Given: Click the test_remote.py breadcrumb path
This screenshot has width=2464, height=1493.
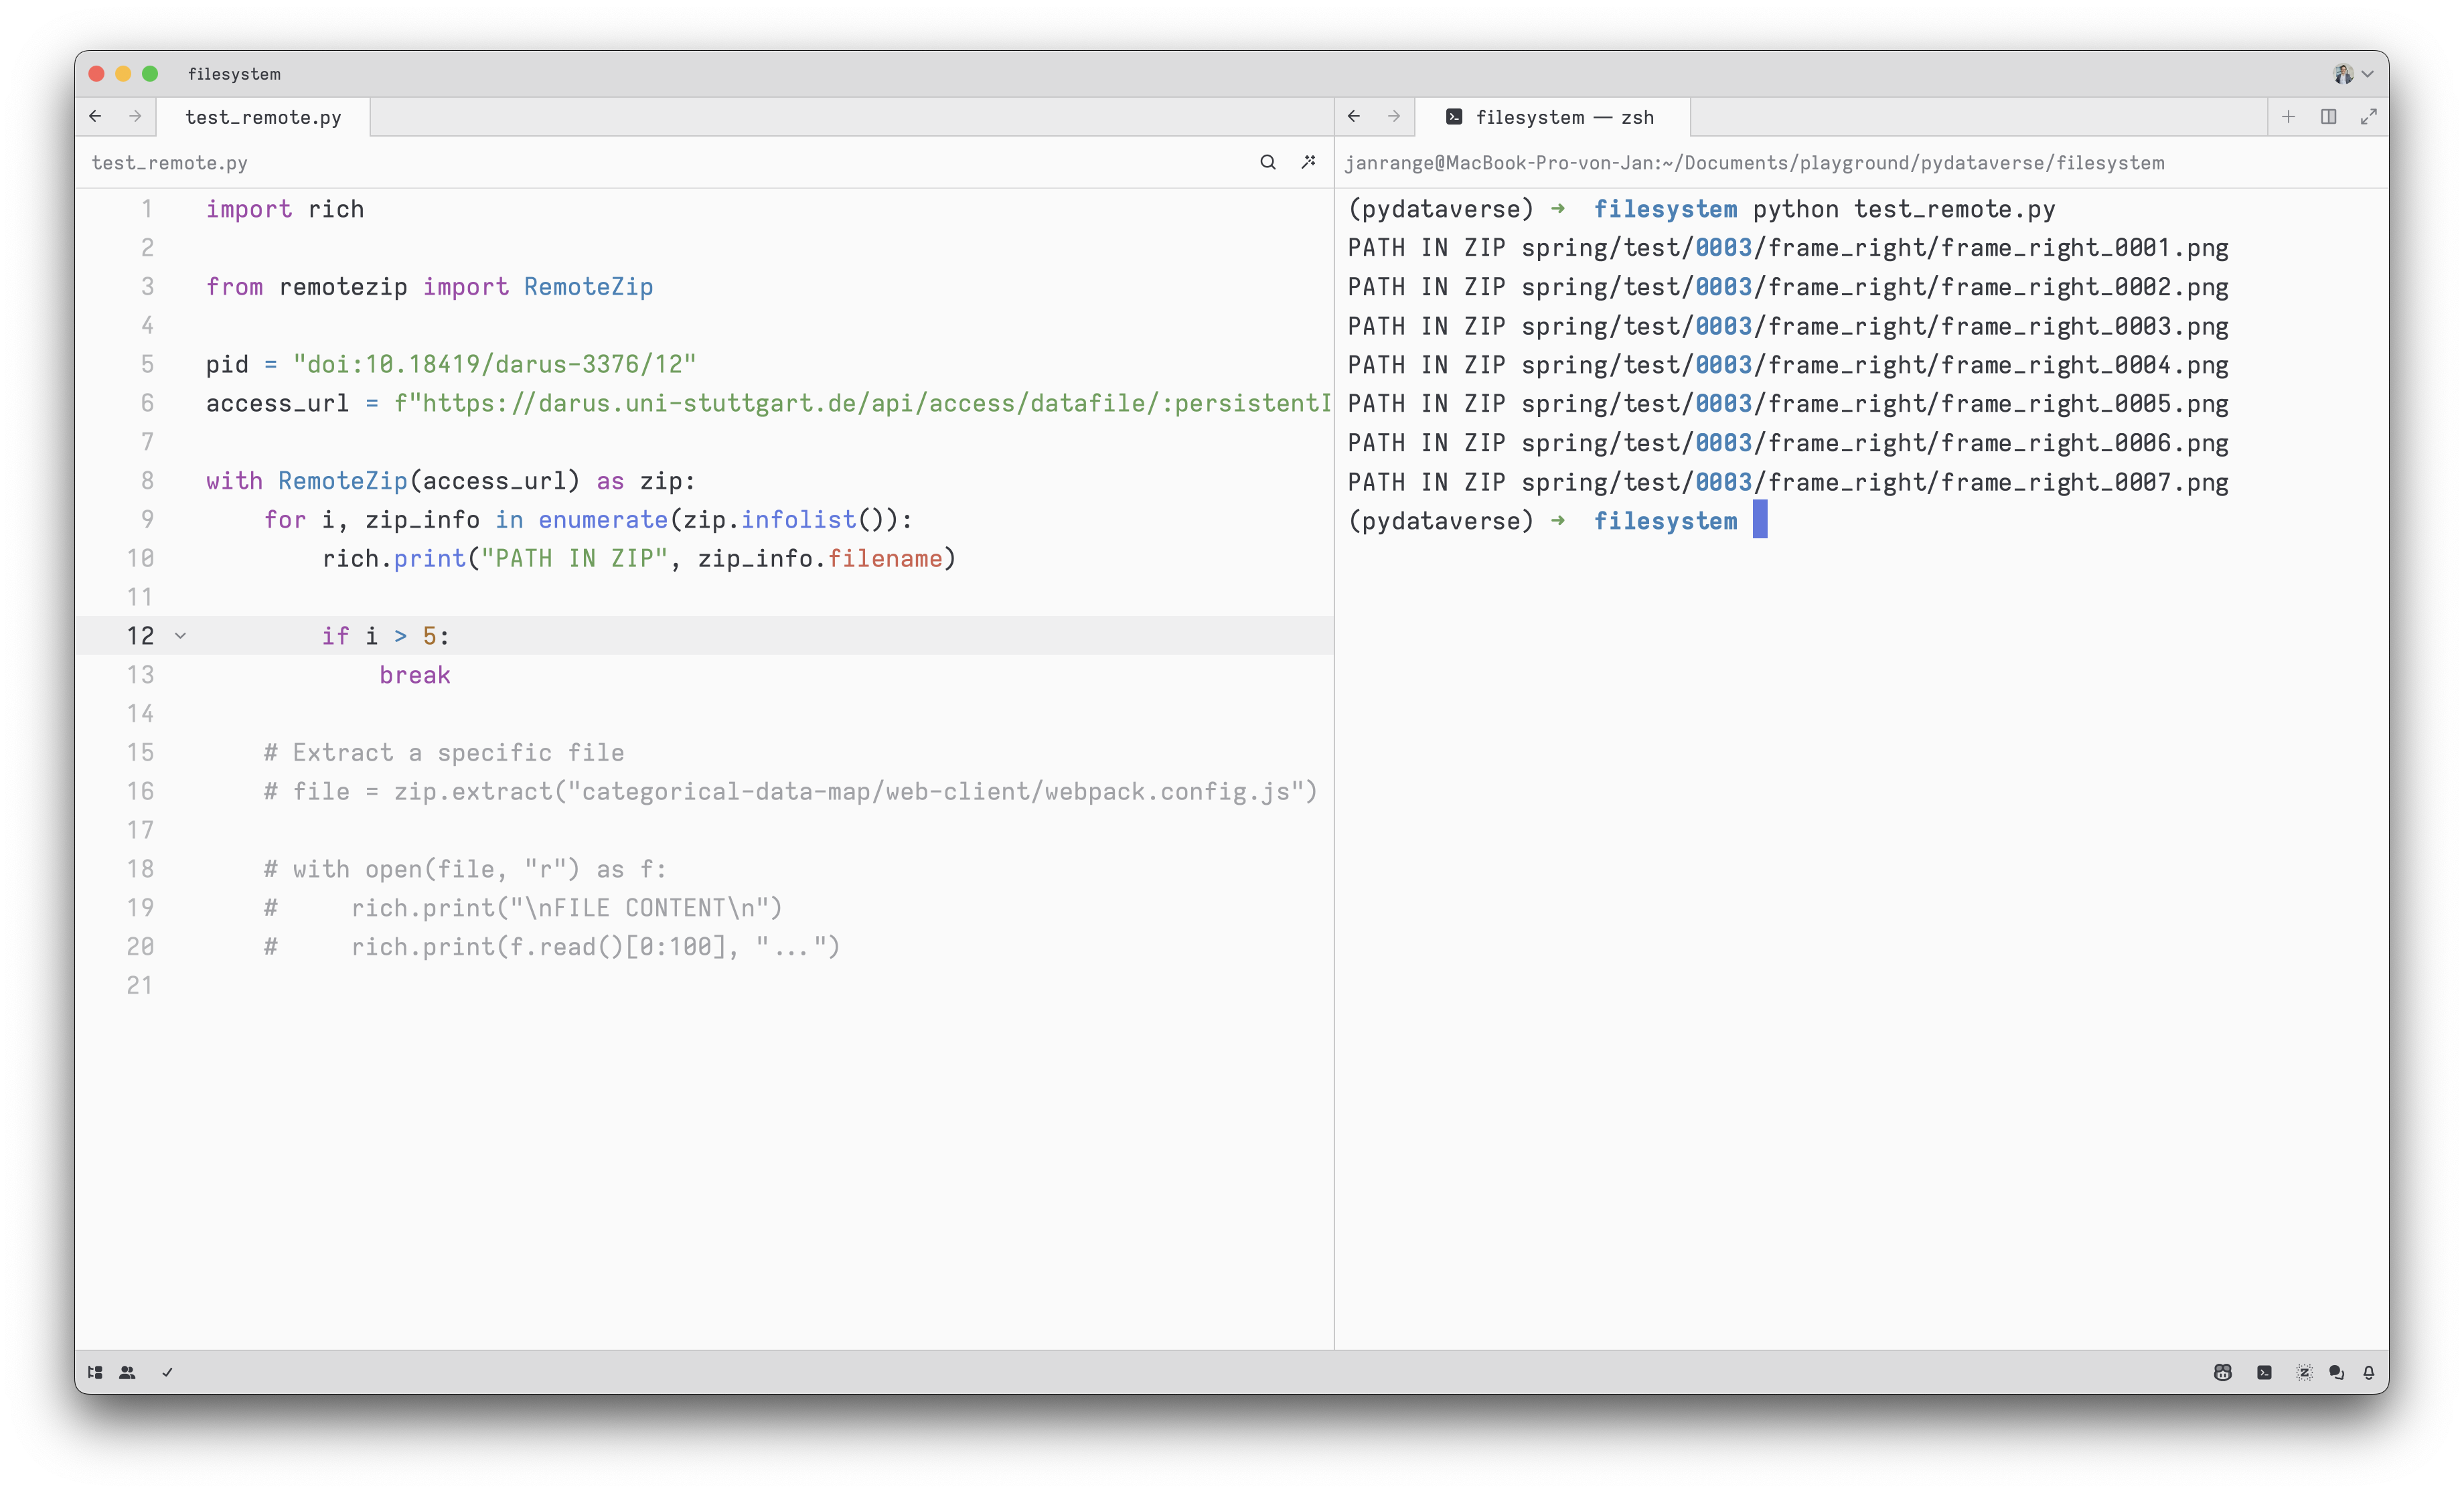Looking at the screenshot, I should tap(169, 163).
